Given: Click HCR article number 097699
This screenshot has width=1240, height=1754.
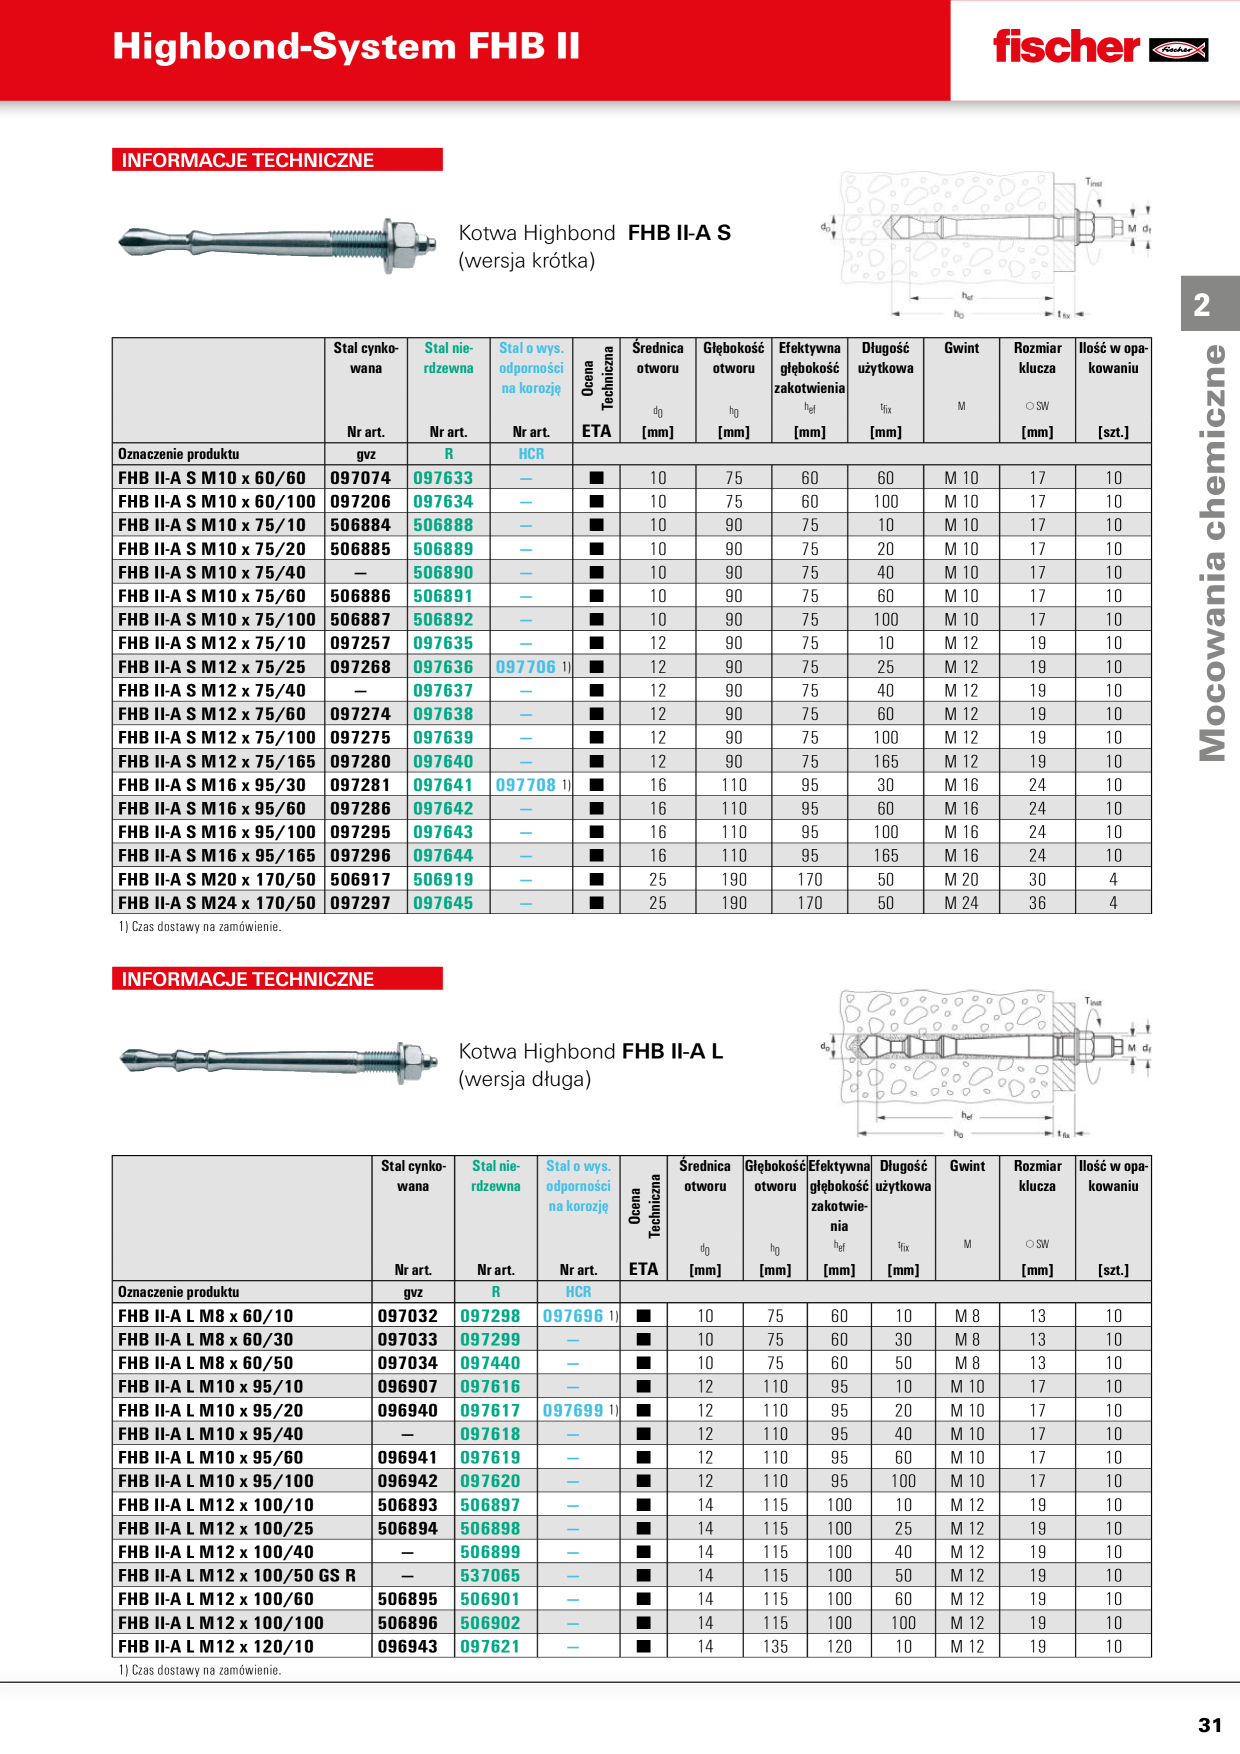Looking at the screenshot, I should pyautogui.click(x=573, y=1410).
